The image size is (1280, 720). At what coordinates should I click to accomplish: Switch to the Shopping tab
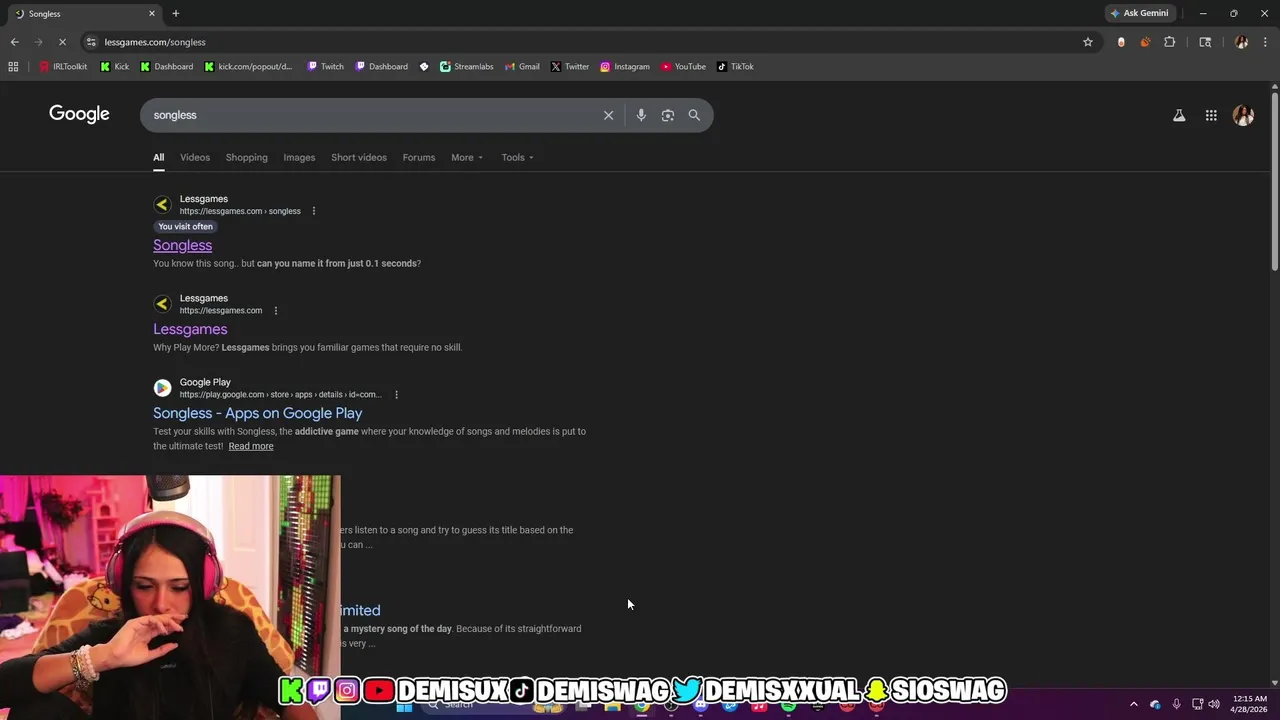(246, 157)
